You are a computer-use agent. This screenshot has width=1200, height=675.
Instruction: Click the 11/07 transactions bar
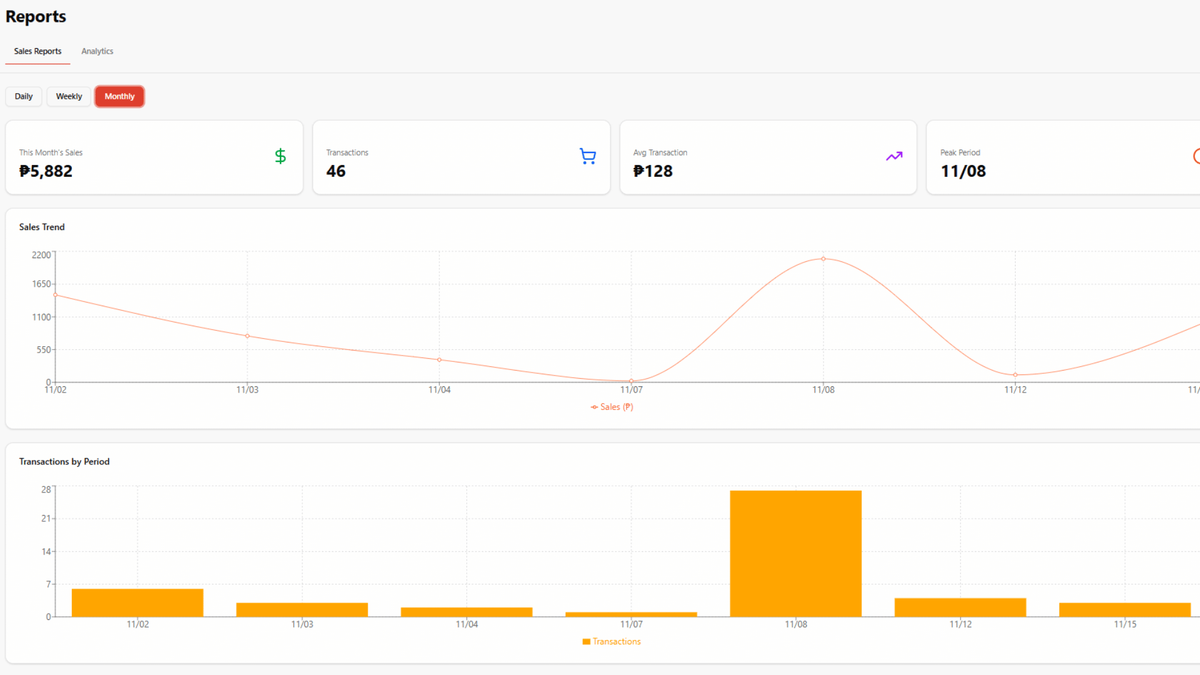tap(631, 614)
